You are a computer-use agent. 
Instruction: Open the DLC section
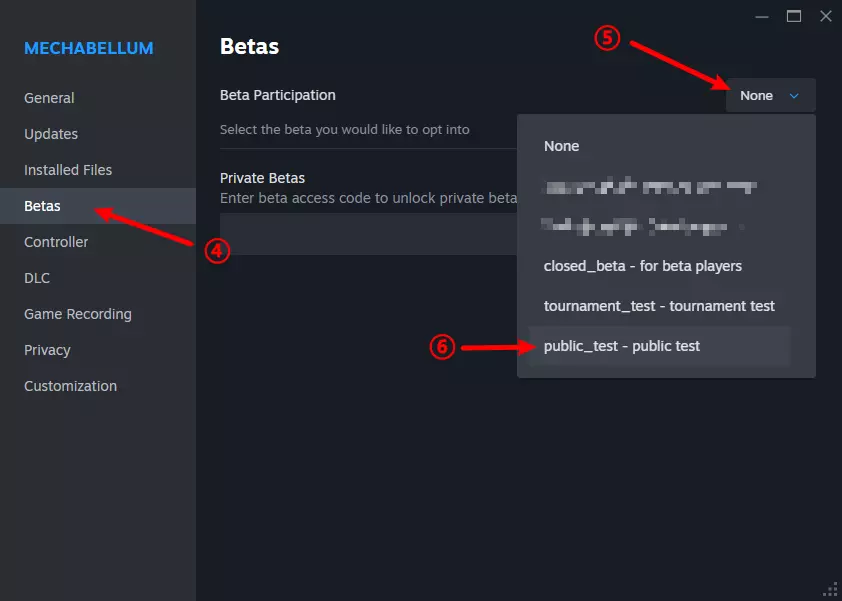[37, 278]
